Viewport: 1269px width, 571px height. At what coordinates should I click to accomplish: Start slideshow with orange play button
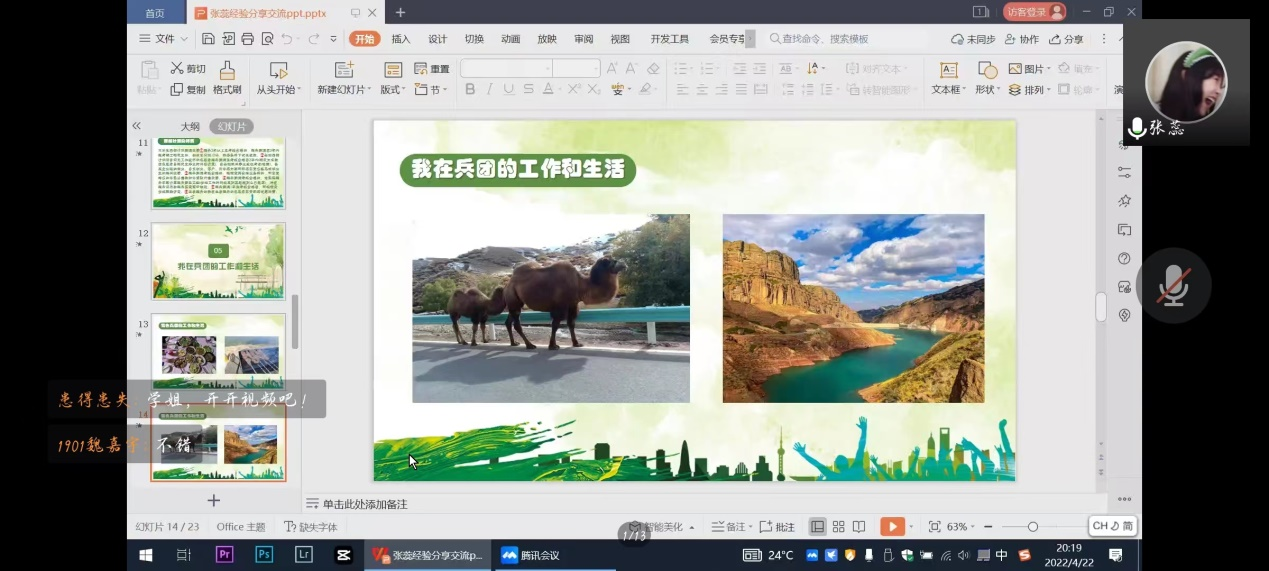tap(892, 527)
